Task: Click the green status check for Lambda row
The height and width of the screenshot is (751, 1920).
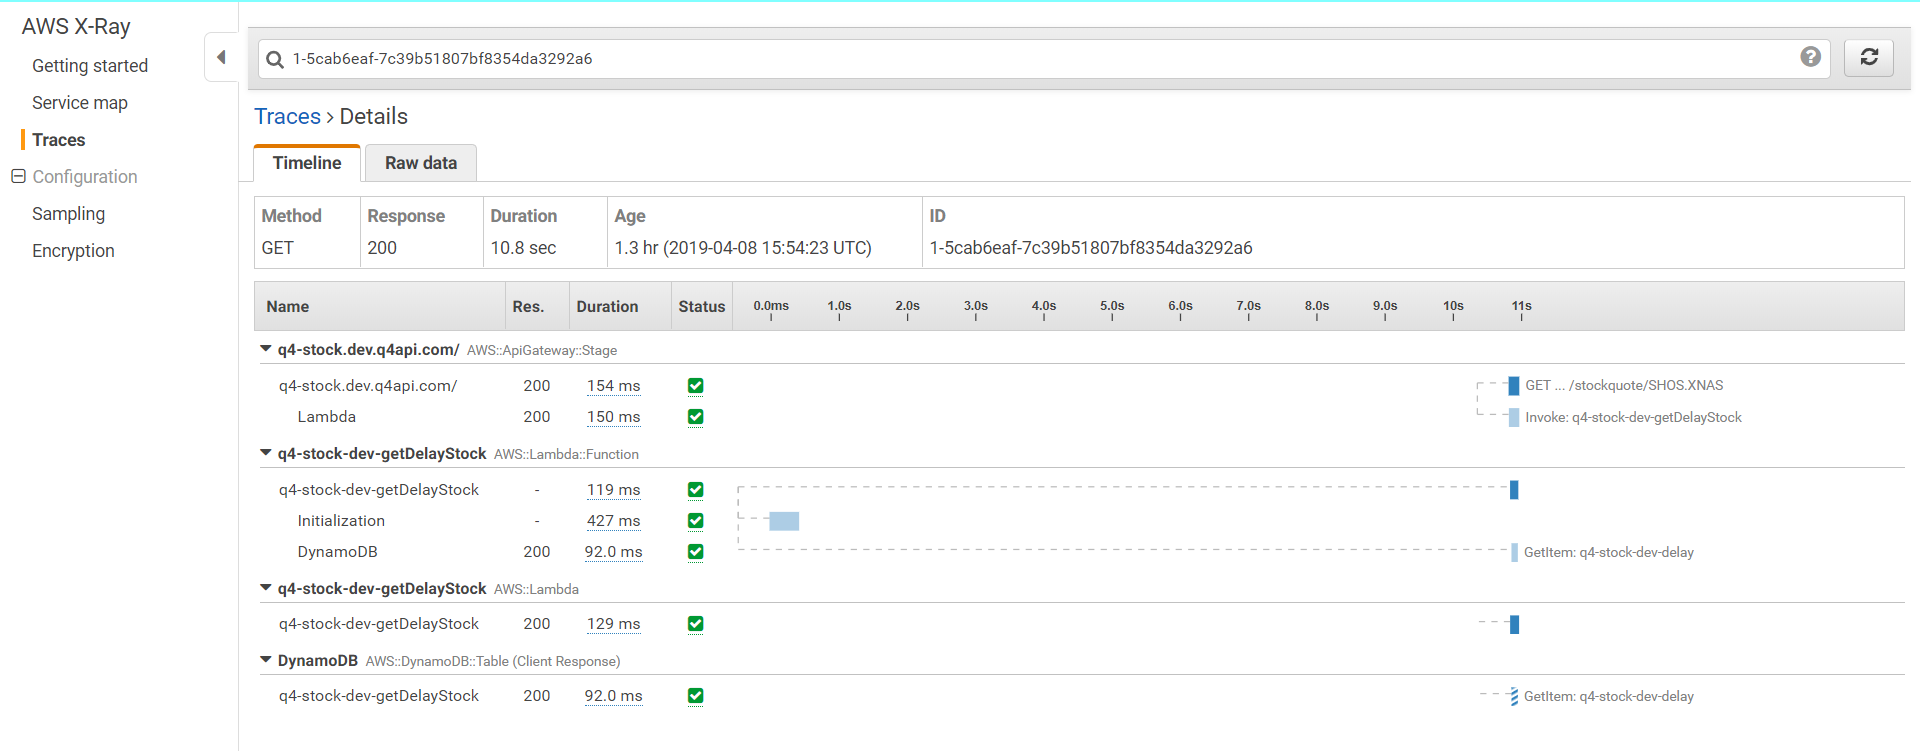Action: pyautogui.click(x=695, y=417)
